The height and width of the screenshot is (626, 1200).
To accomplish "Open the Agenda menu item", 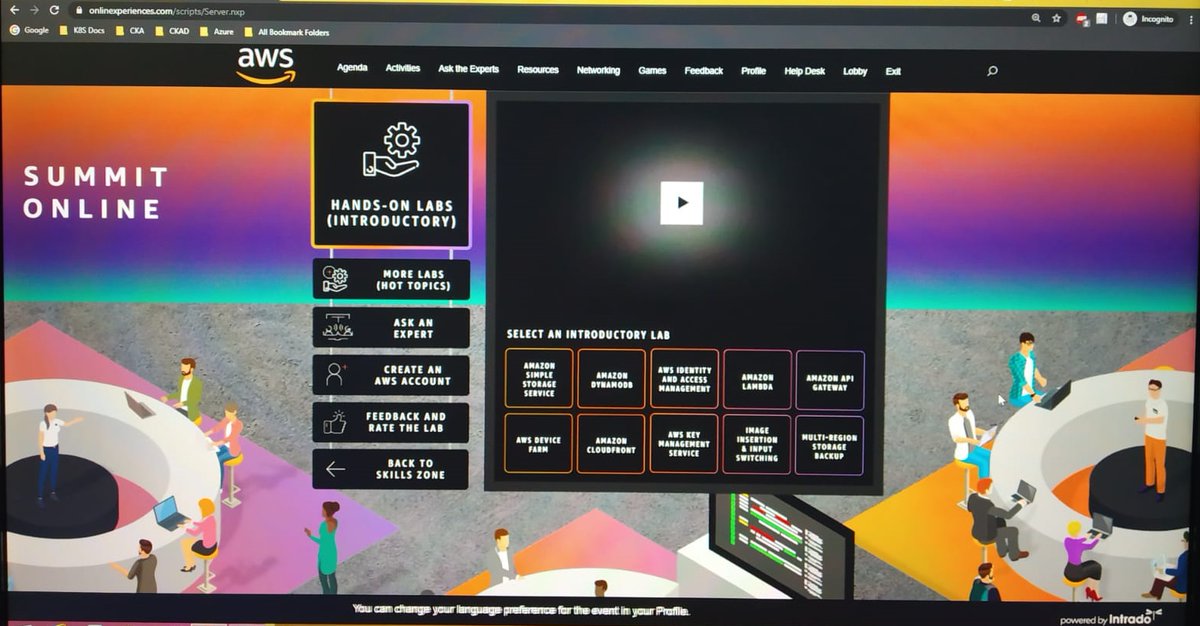I will tap(352, 68).
